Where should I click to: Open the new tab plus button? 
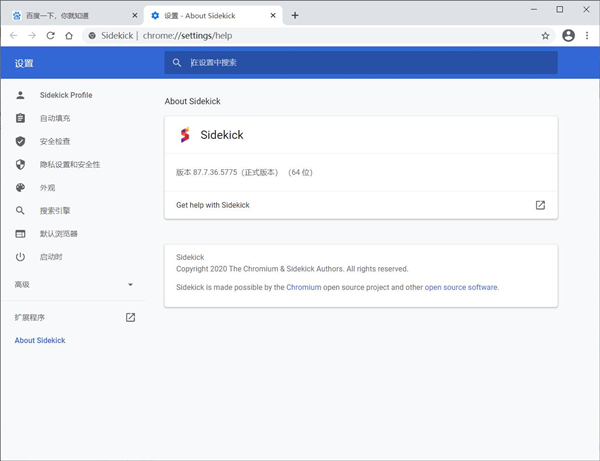click(x=295, y=15)
